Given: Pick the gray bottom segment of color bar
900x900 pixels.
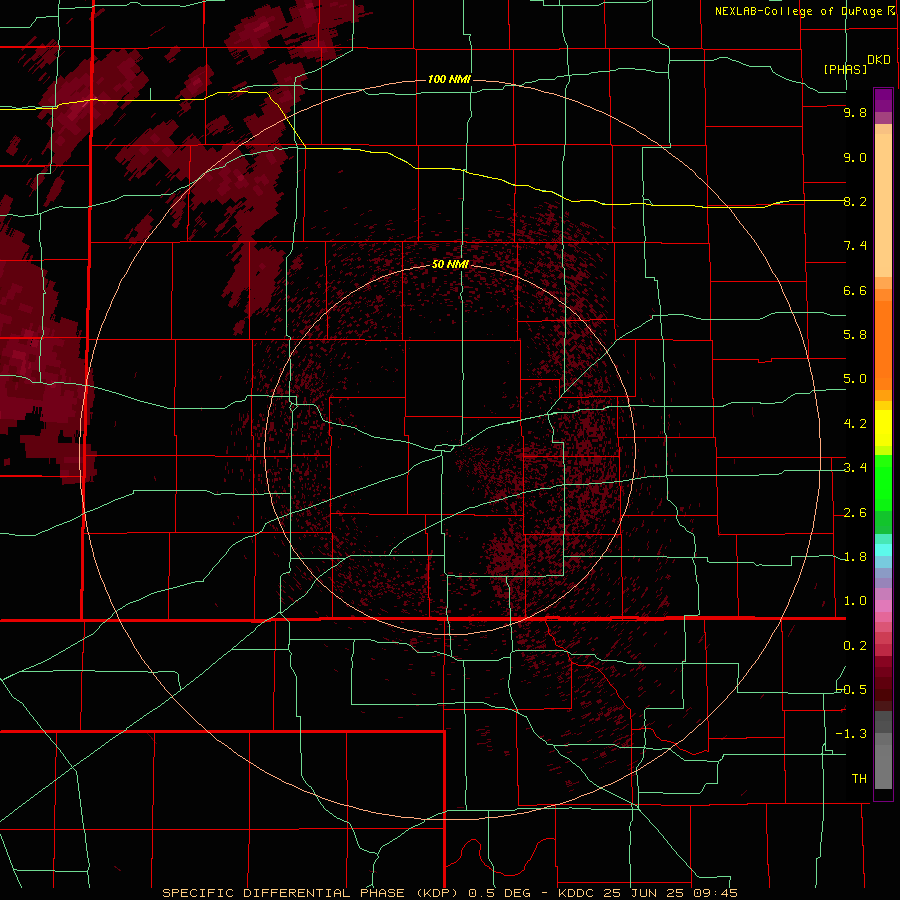Looking at the screenshot, I should [x=883, y=766].
